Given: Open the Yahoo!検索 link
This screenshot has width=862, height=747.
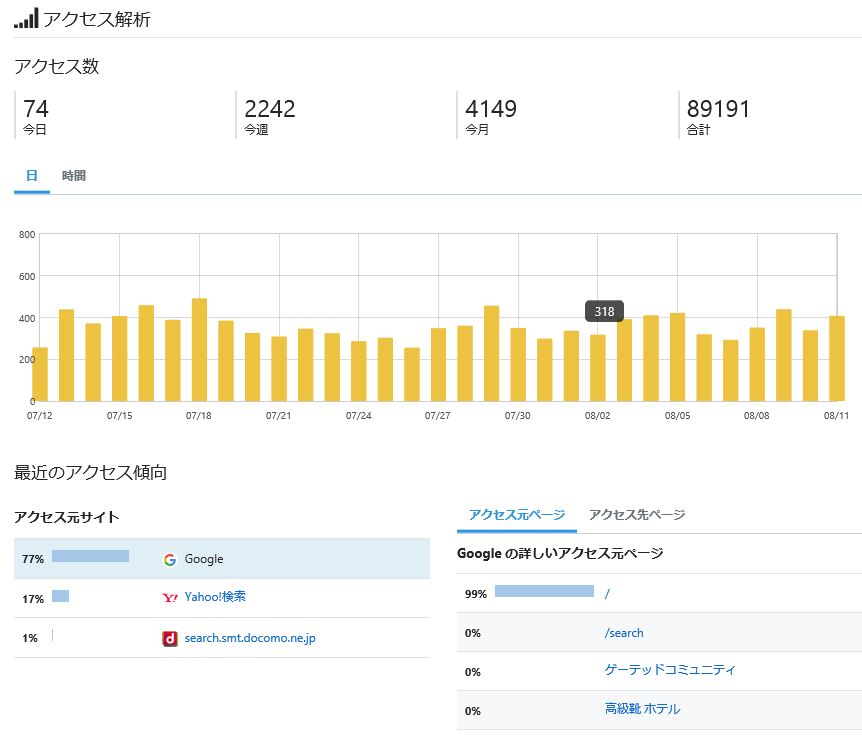Looking at the screenshot, I should [215, 596].
